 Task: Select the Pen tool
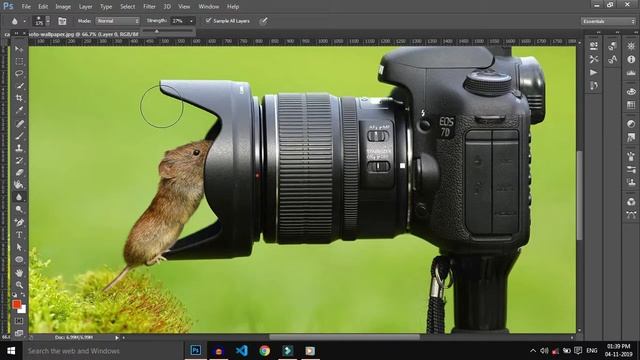[x=19, y=222]
